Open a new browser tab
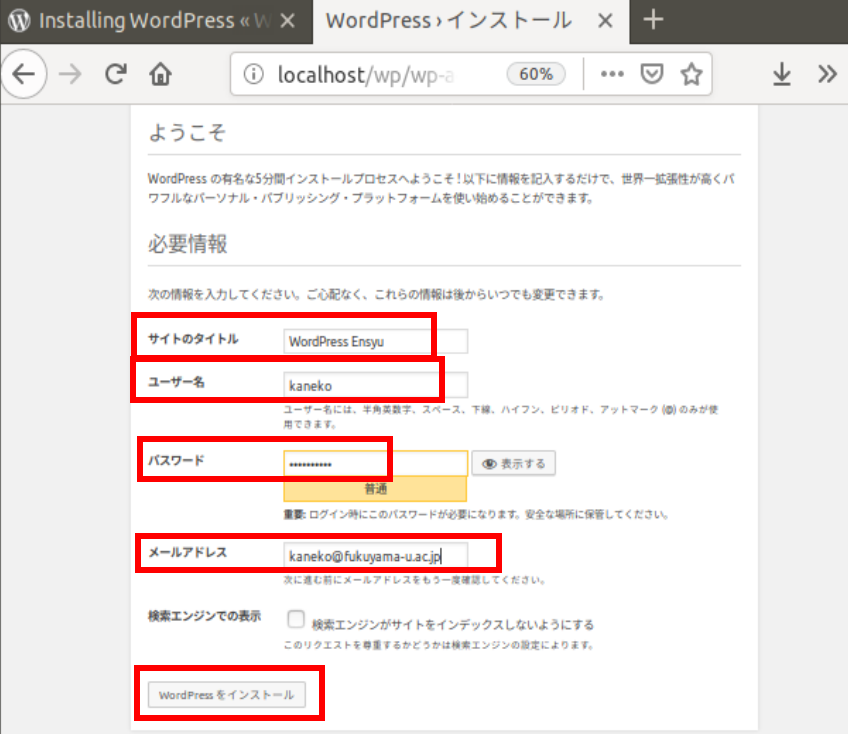This screenshot has height=734, width=848. tap(653, 20)
